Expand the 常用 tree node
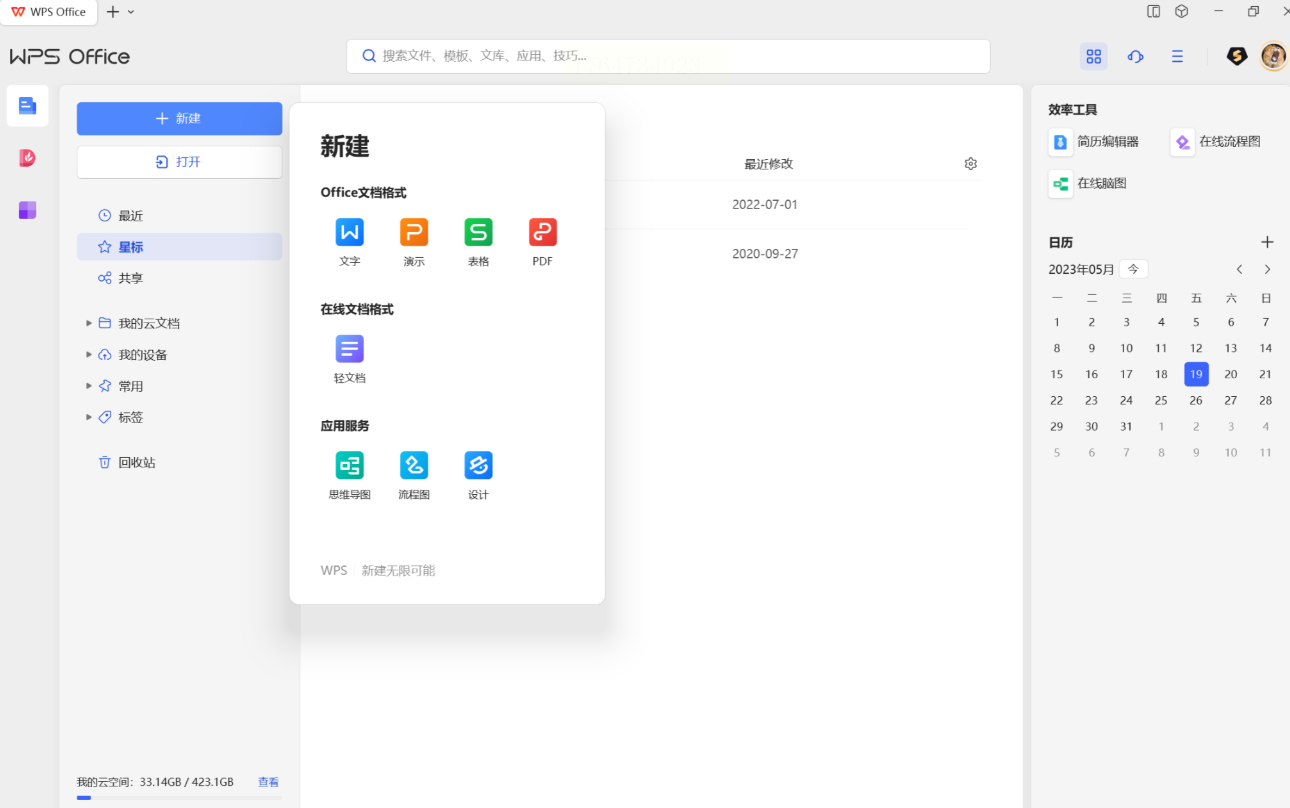Image resolution: width=1290 pixels, height=808 pixels. click(x=89, y=386)
